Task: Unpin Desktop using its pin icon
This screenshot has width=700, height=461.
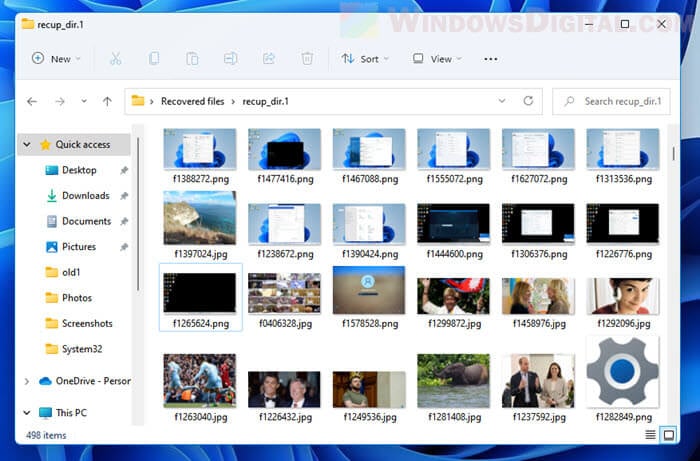Action: [x=124, y=170]
